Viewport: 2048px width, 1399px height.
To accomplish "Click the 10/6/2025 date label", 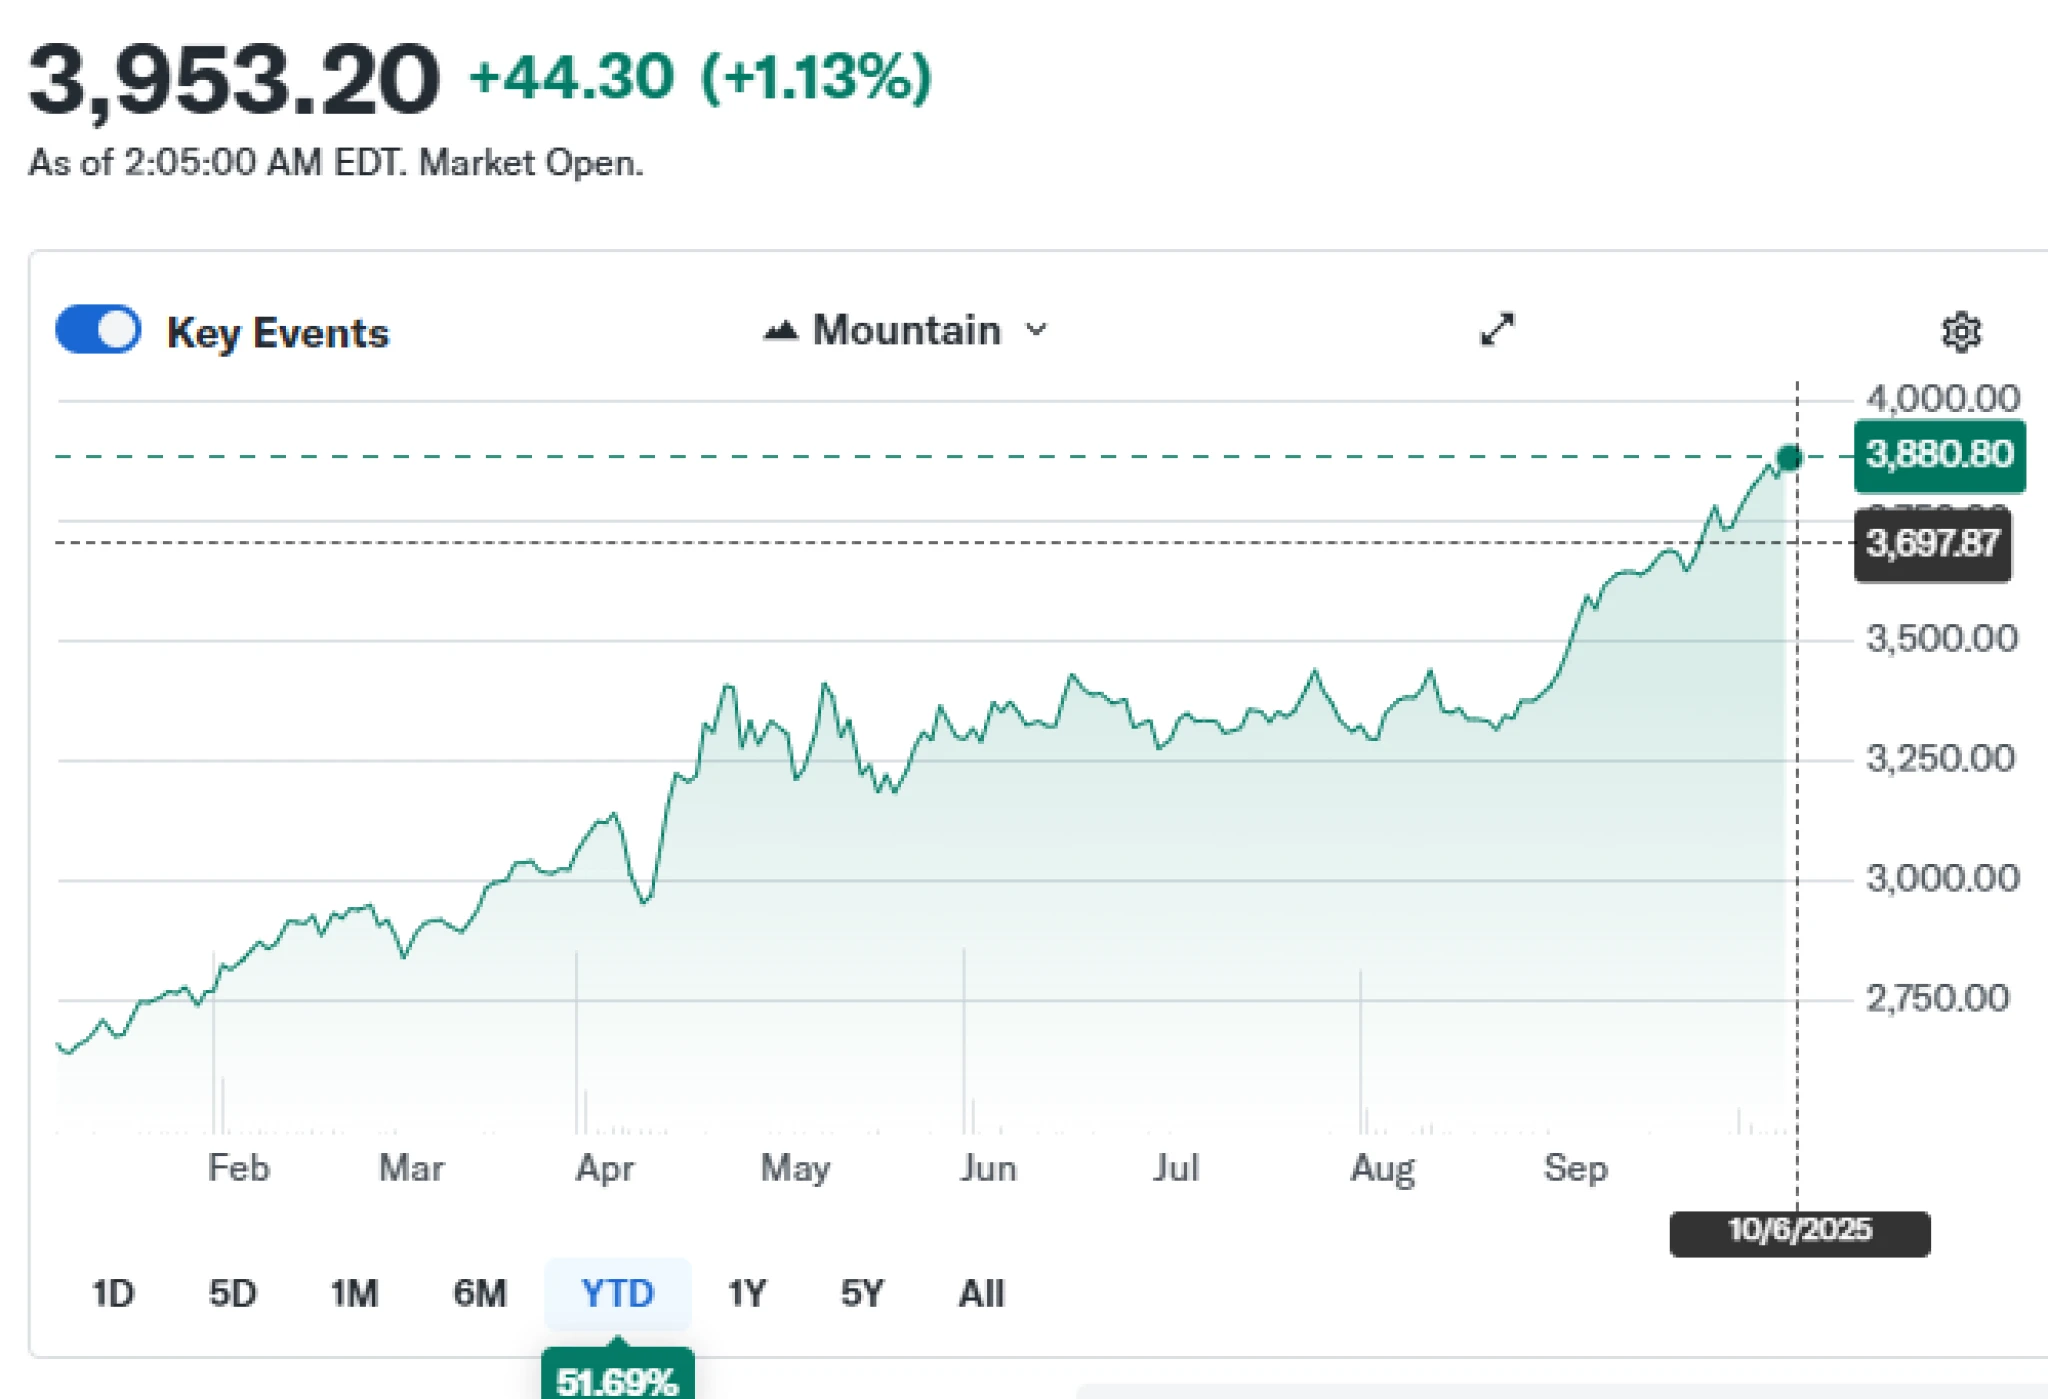I will pos(1799,1232).
